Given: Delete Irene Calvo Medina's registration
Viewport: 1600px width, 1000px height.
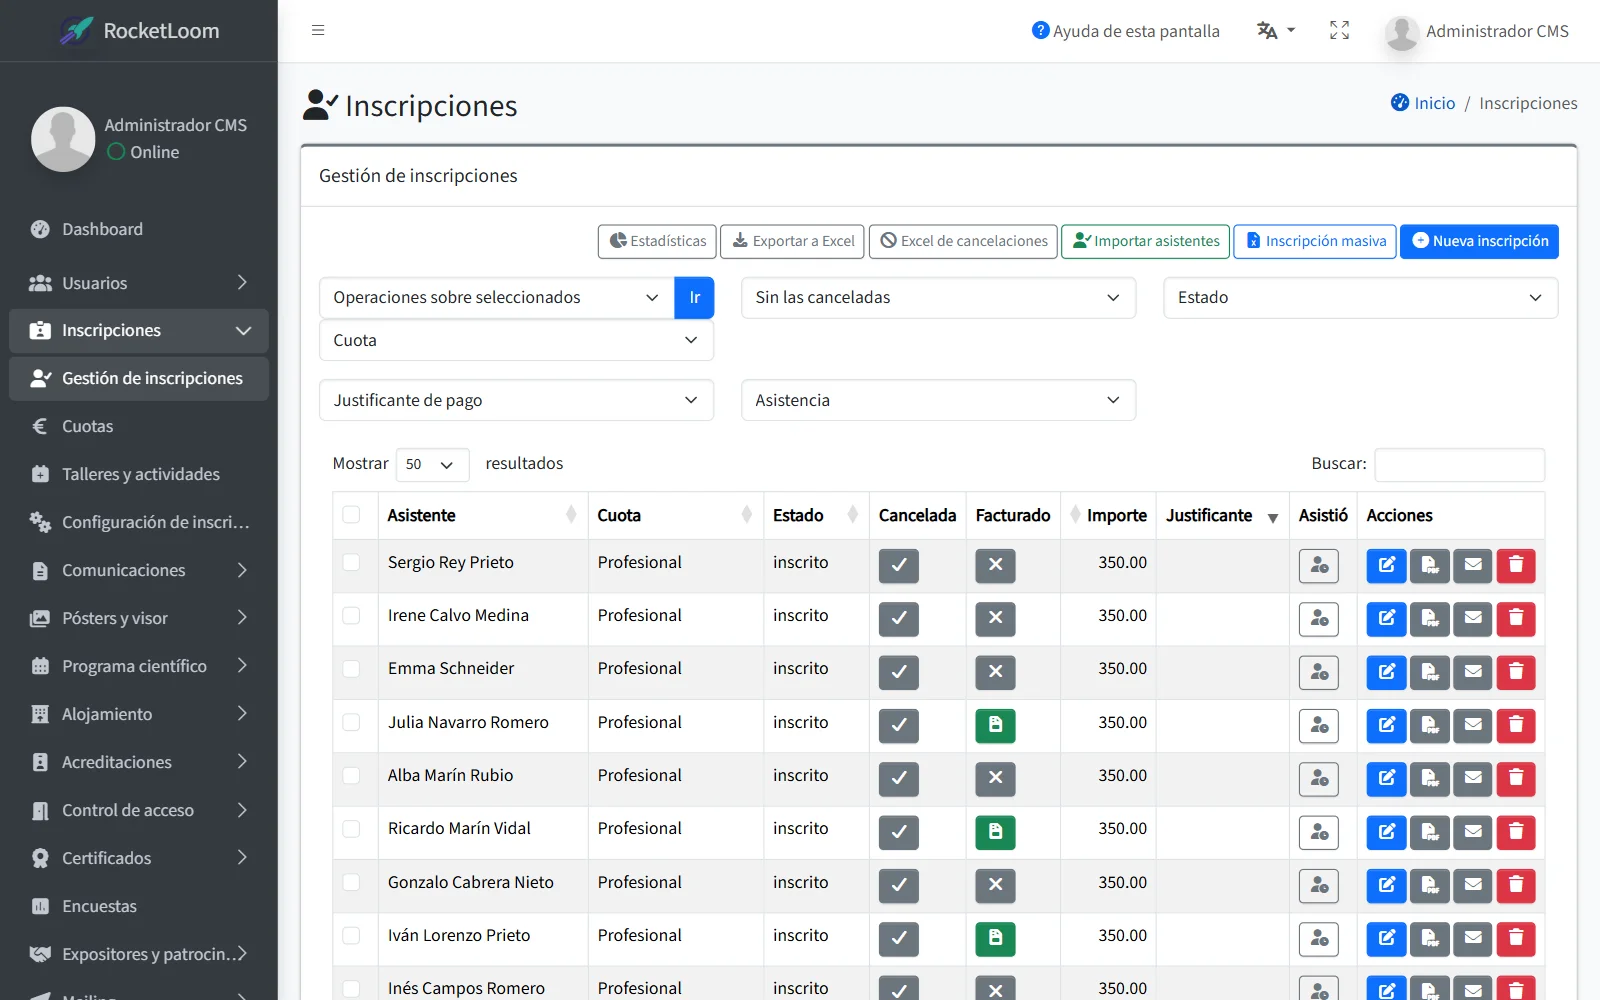Looking at the screenshot, I should (1516, 618).
